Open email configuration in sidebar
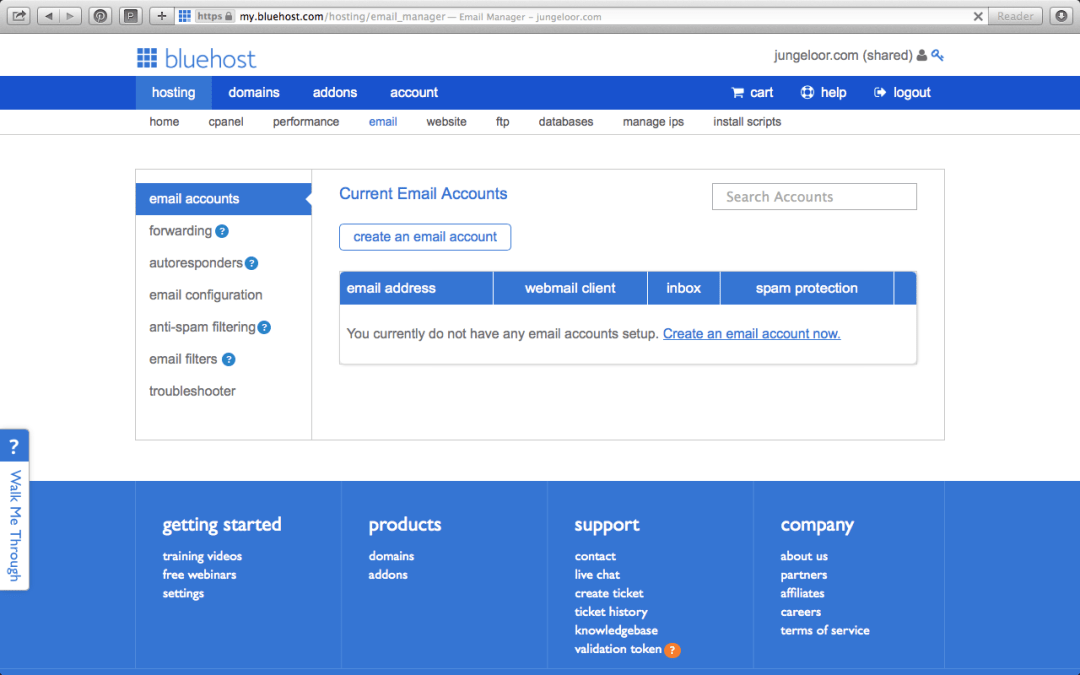 tap(206, 295)
